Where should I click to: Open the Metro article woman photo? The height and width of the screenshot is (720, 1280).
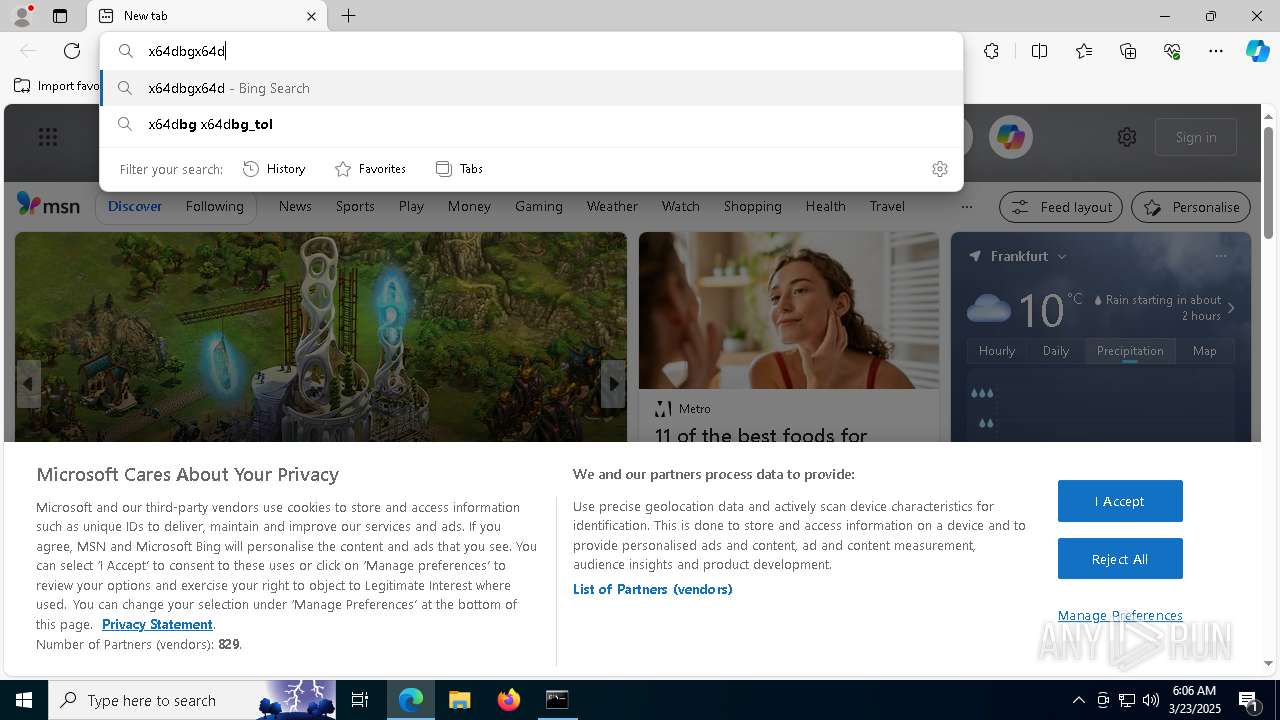tap(789, 311)
